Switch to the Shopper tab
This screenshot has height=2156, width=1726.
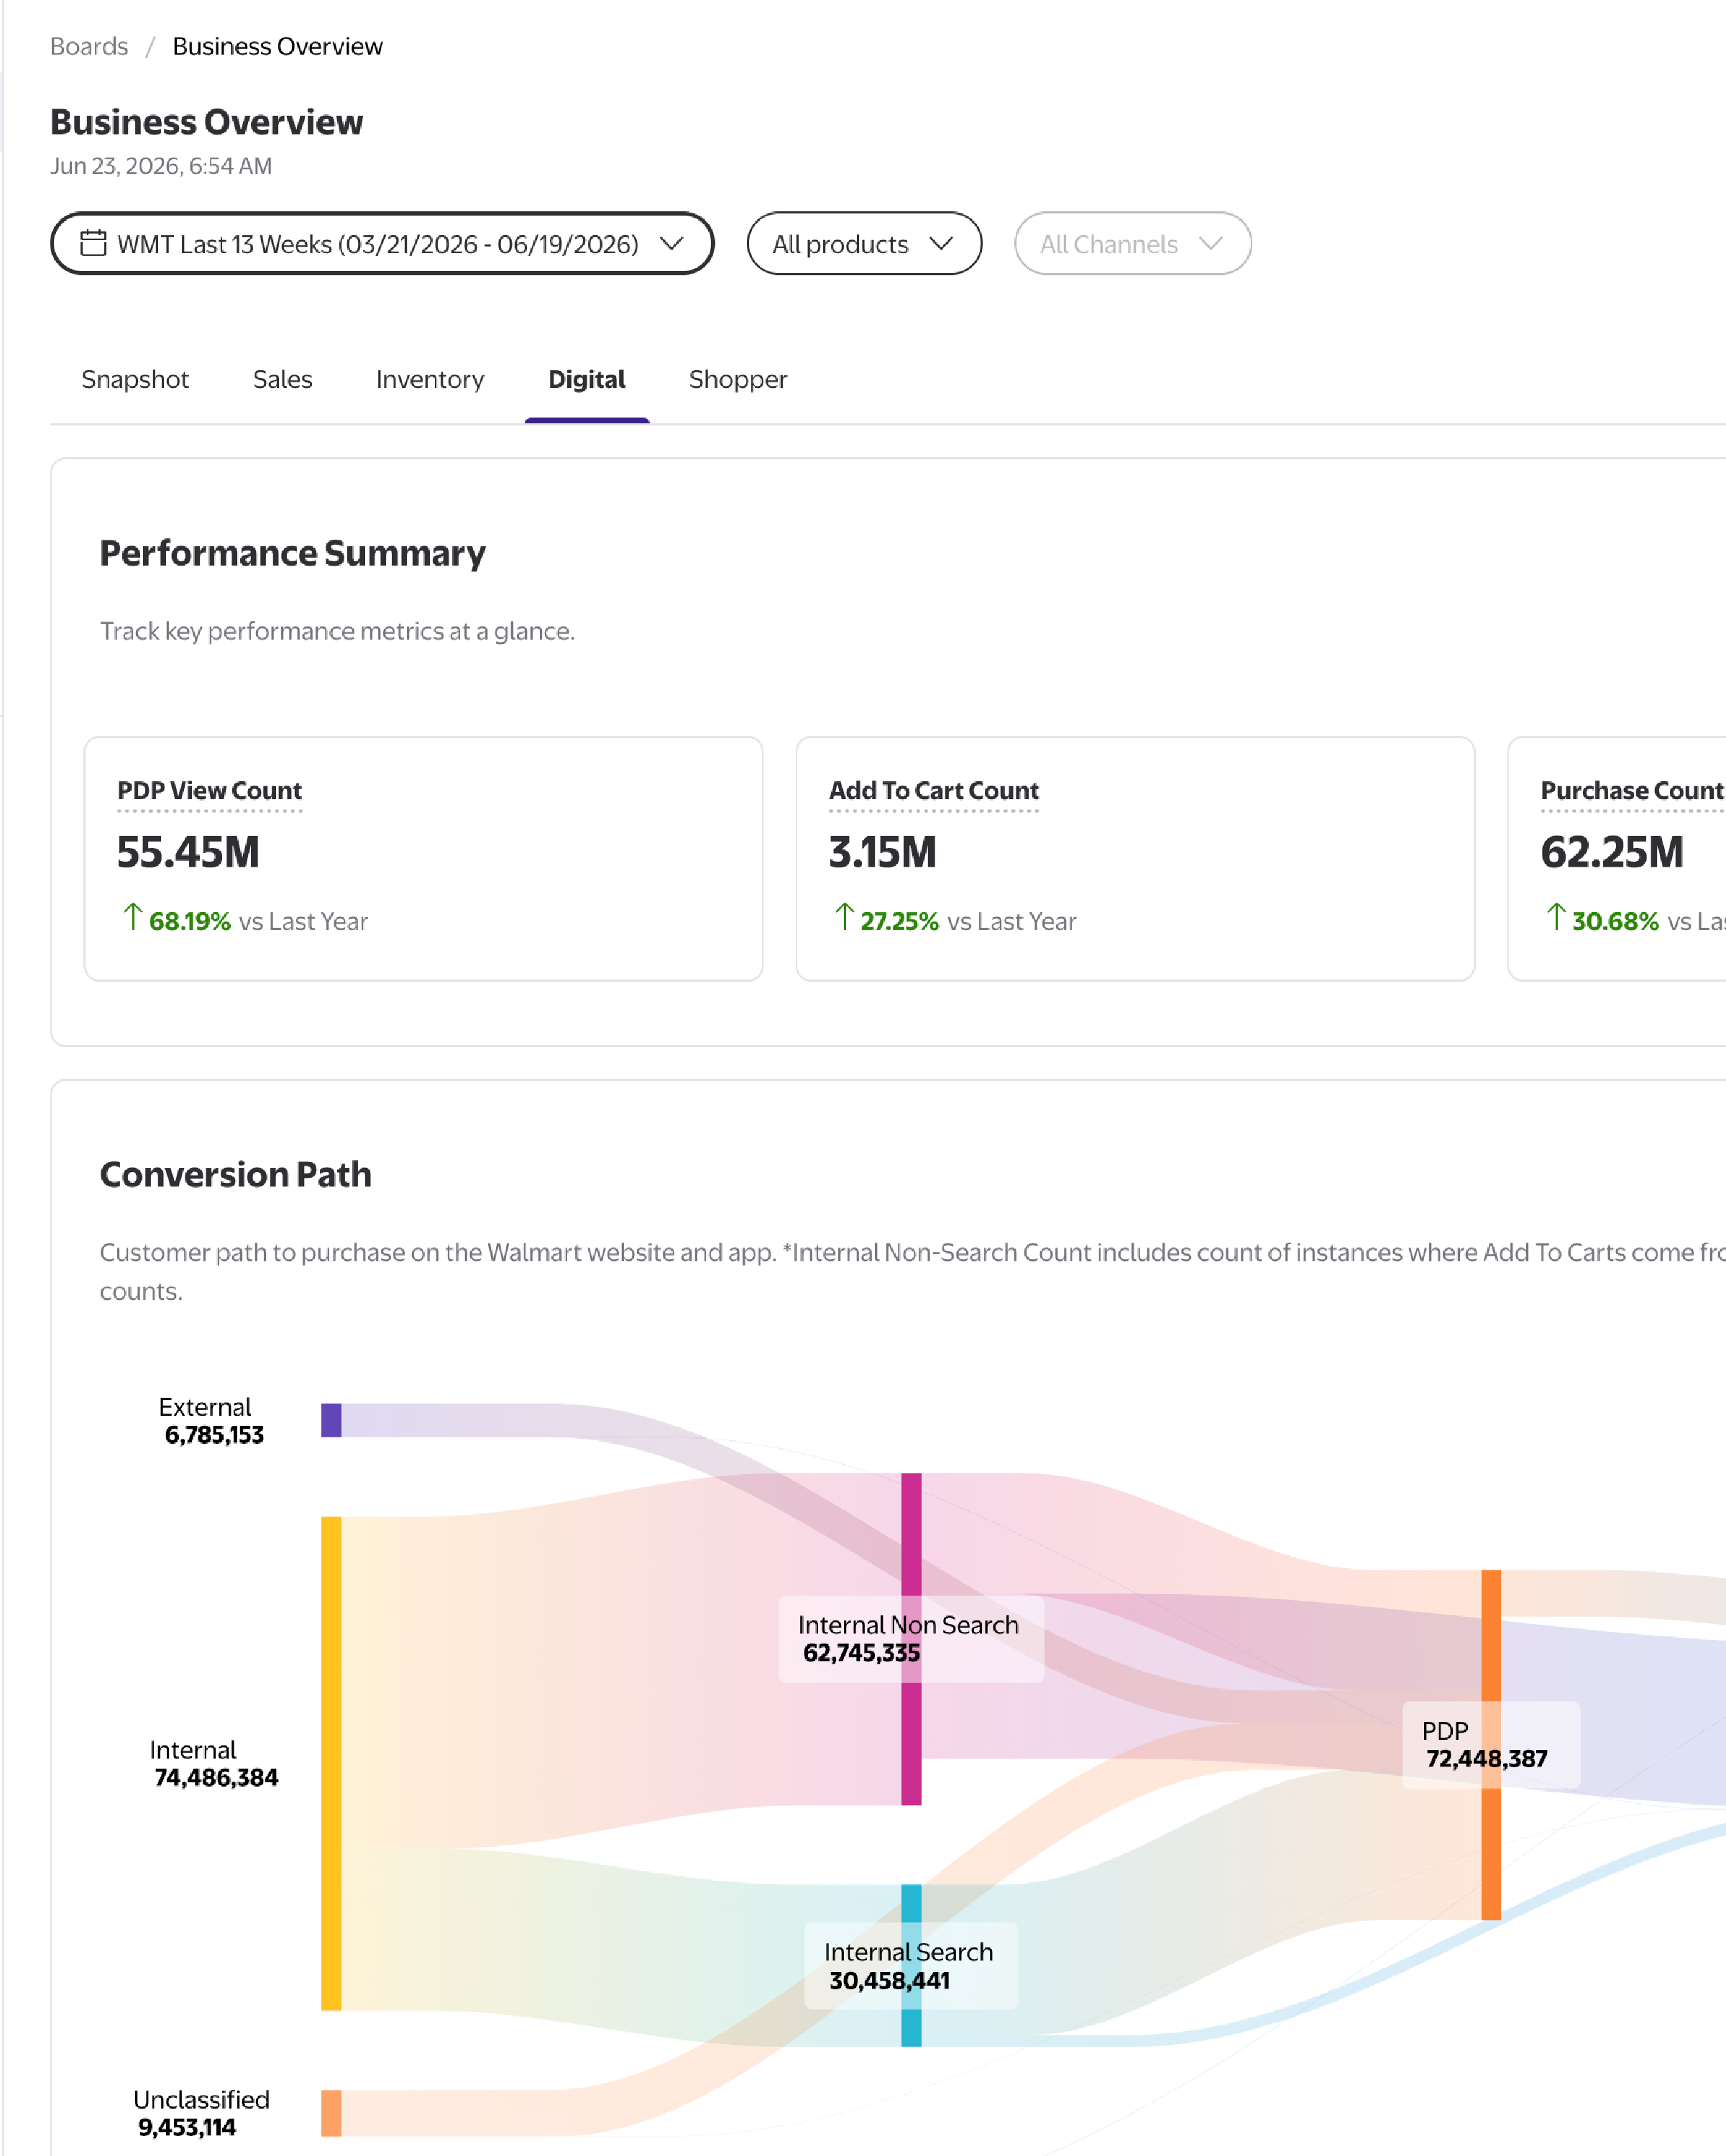(x=738, y=379)
